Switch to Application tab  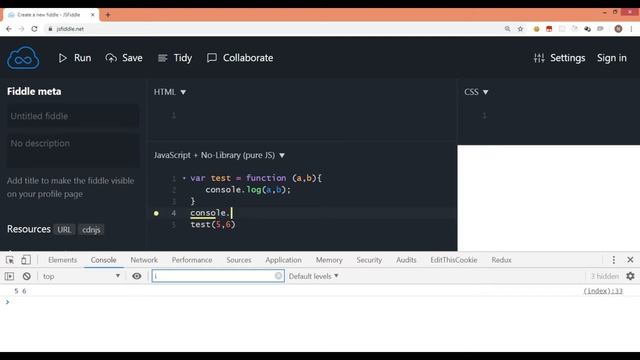283,260
